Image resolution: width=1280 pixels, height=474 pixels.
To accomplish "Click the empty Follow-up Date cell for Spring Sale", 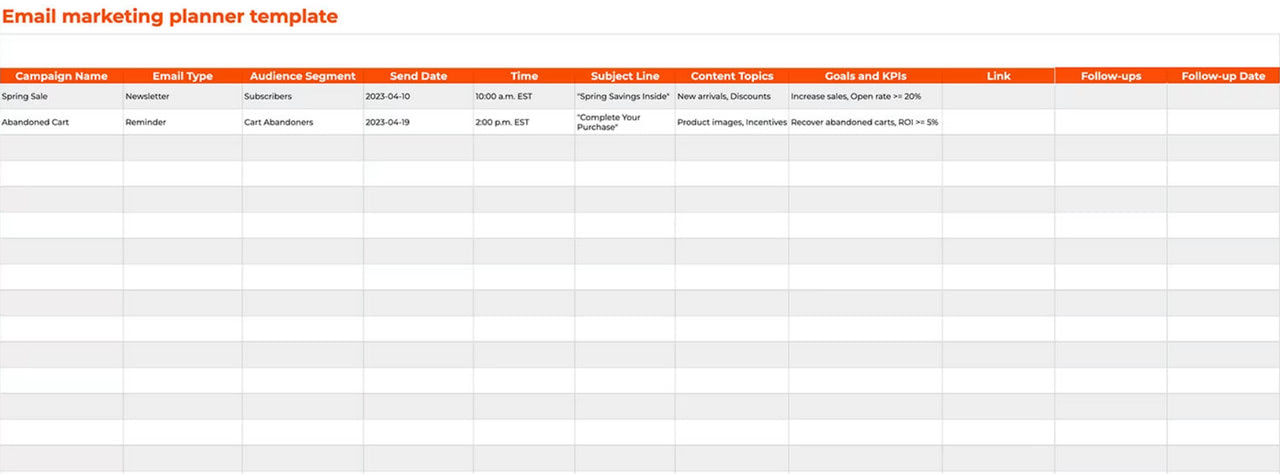I will click(x=1223, y=97).
